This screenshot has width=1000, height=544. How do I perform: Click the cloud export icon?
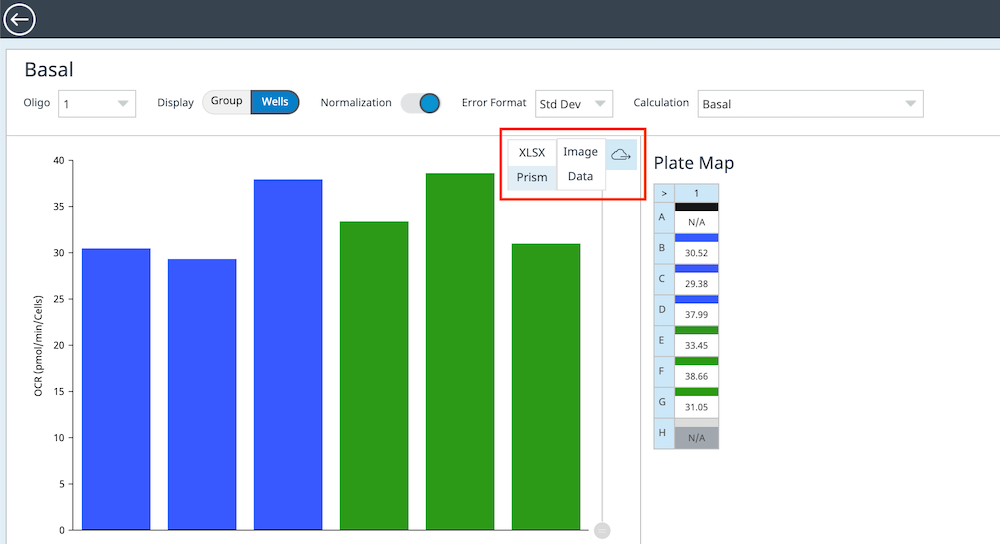point(621,154)
